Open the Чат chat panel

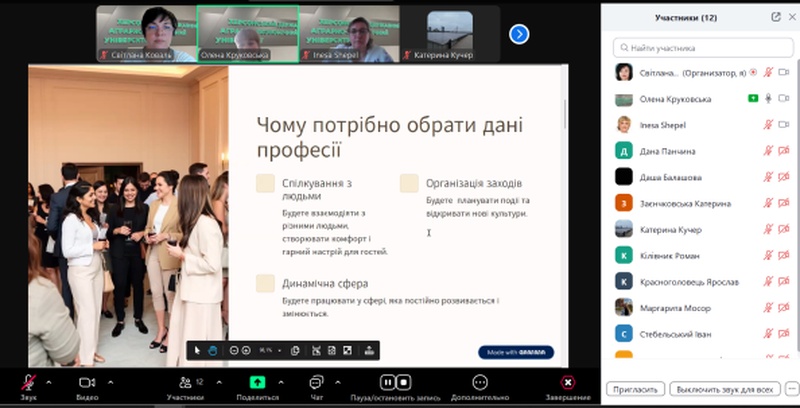316,387
